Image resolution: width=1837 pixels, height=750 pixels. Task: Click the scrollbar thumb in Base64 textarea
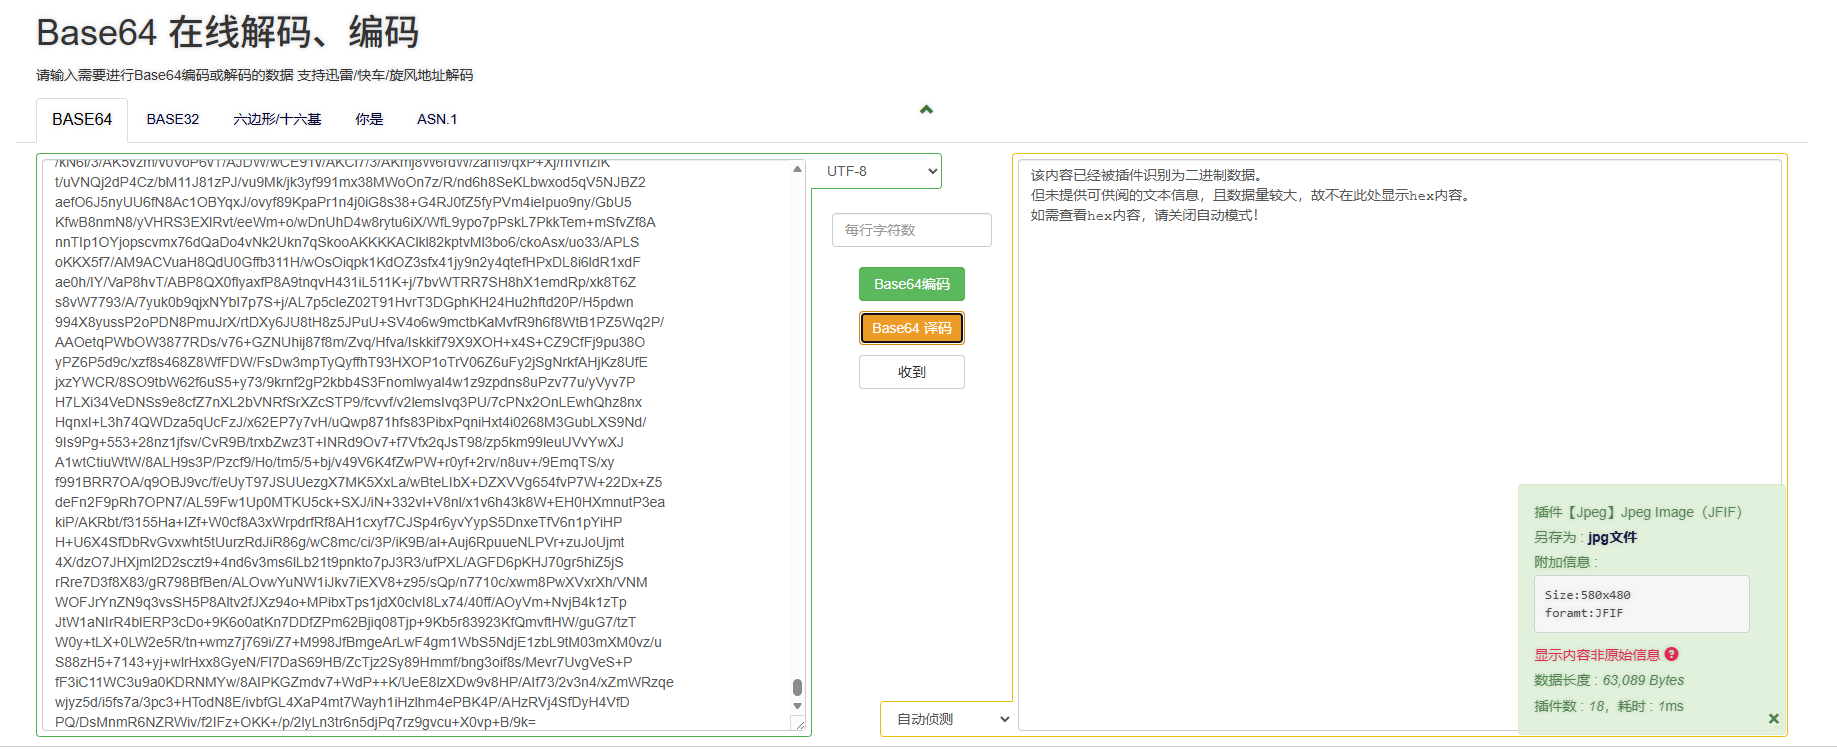pos(797,687)
